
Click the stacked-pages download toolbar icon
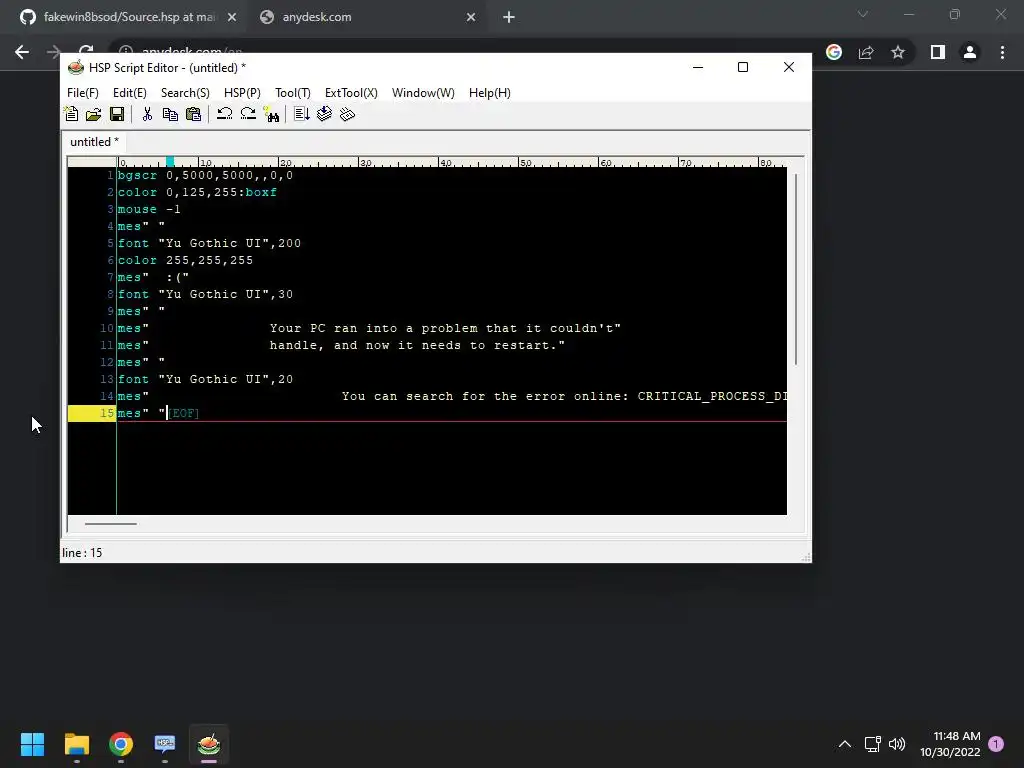point(324,114)
